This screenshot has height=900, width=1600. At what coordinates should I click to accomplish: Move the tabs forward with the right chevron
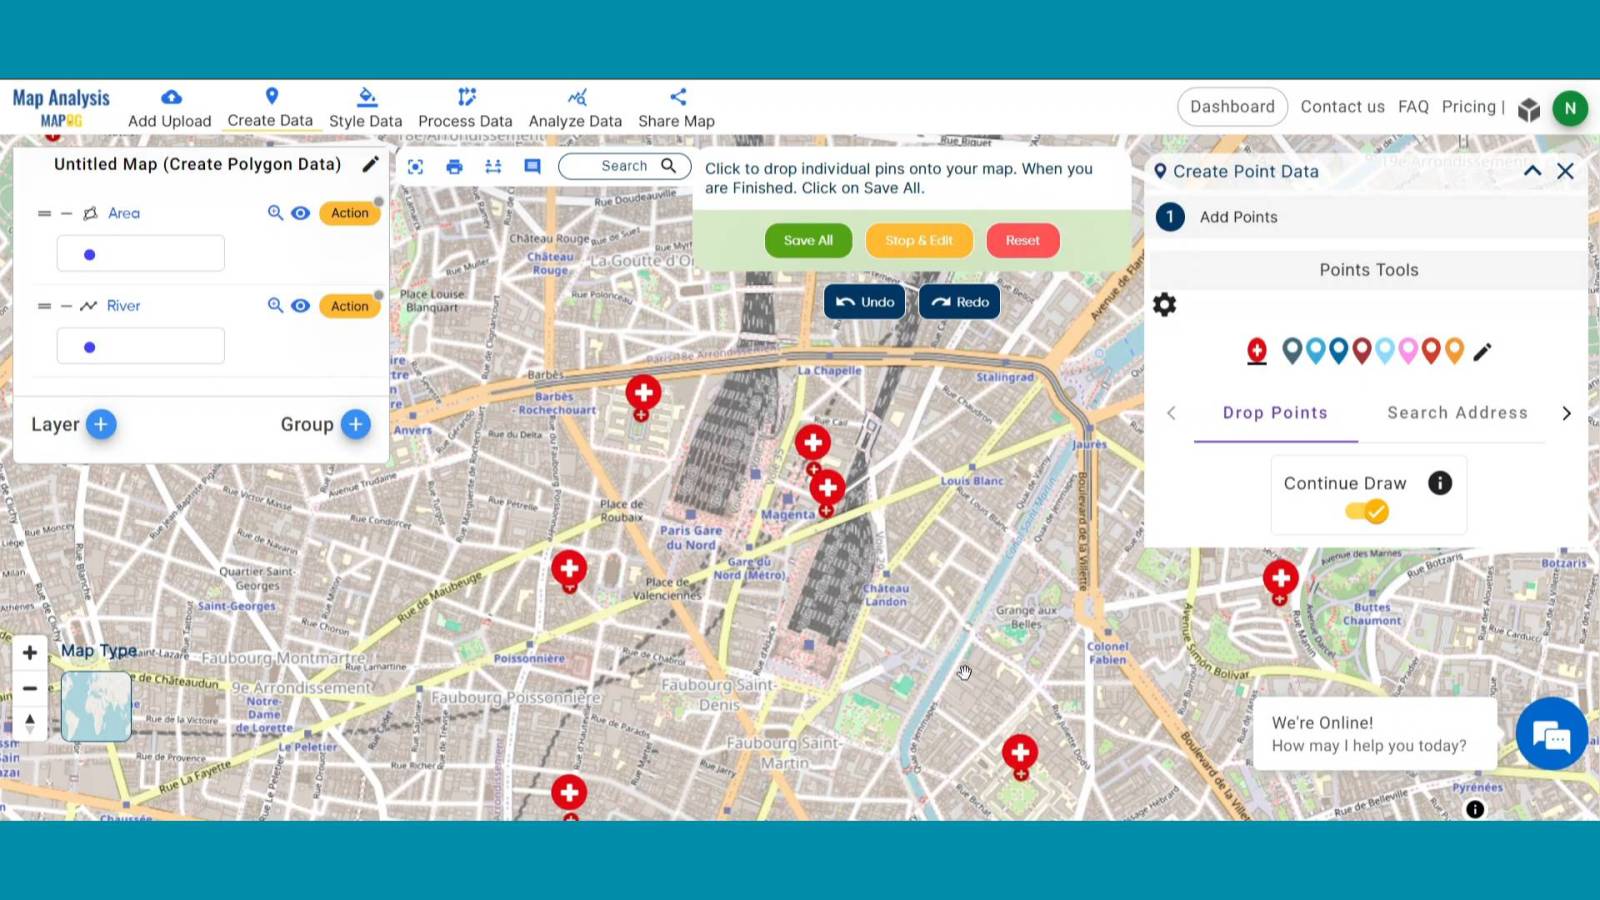1566,413
